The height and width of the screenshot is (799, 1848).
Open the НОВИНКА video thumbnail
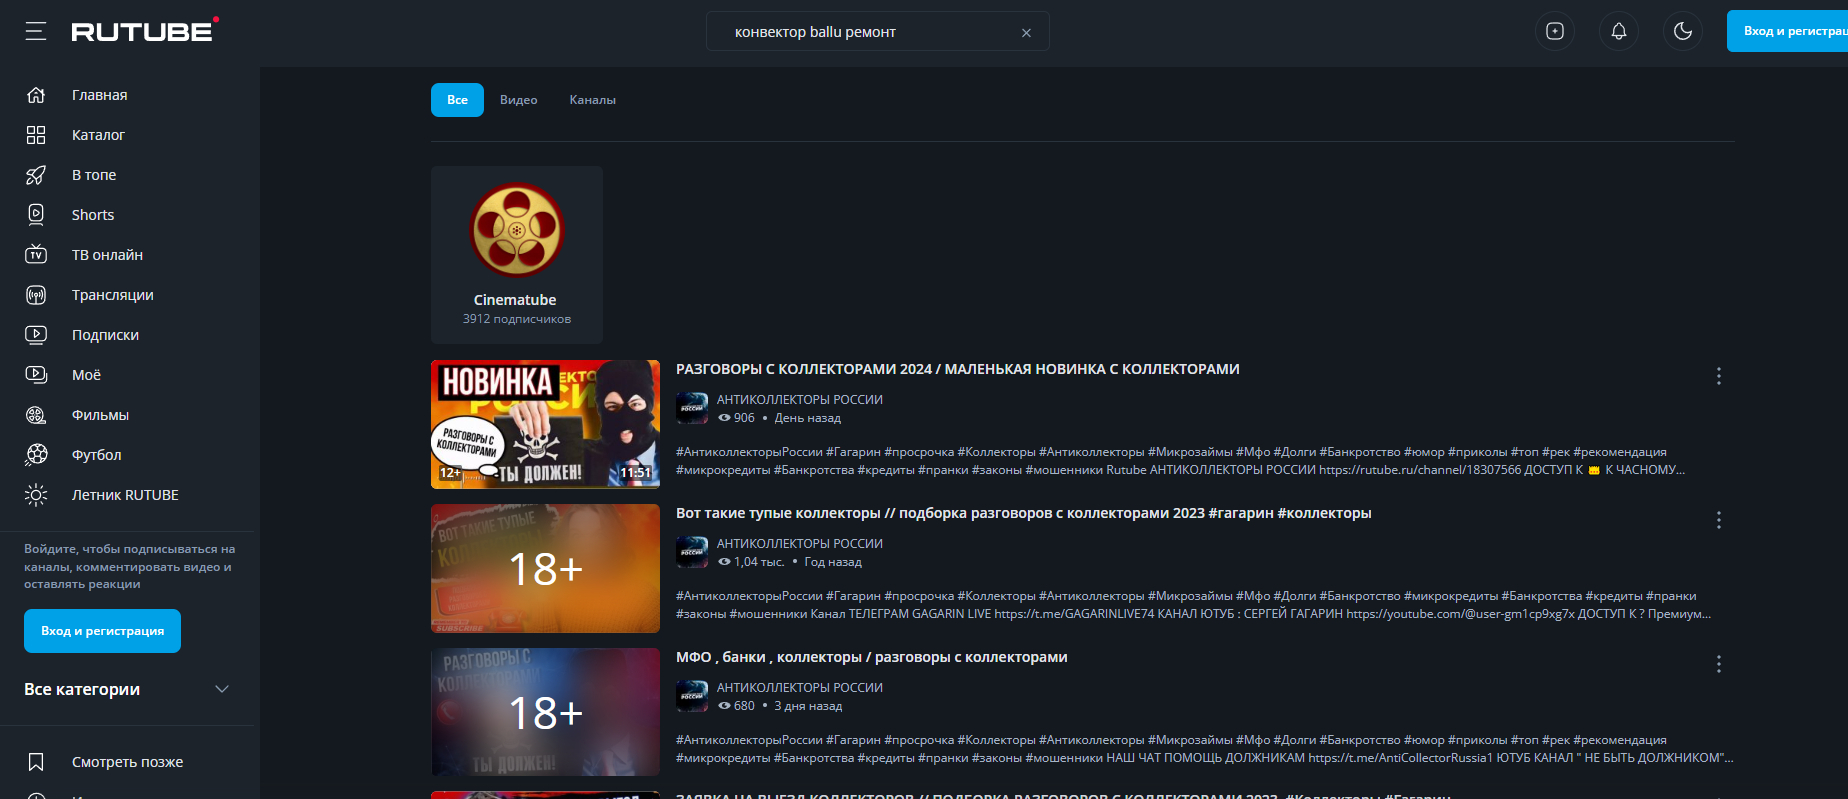click(x=545, y=424)
